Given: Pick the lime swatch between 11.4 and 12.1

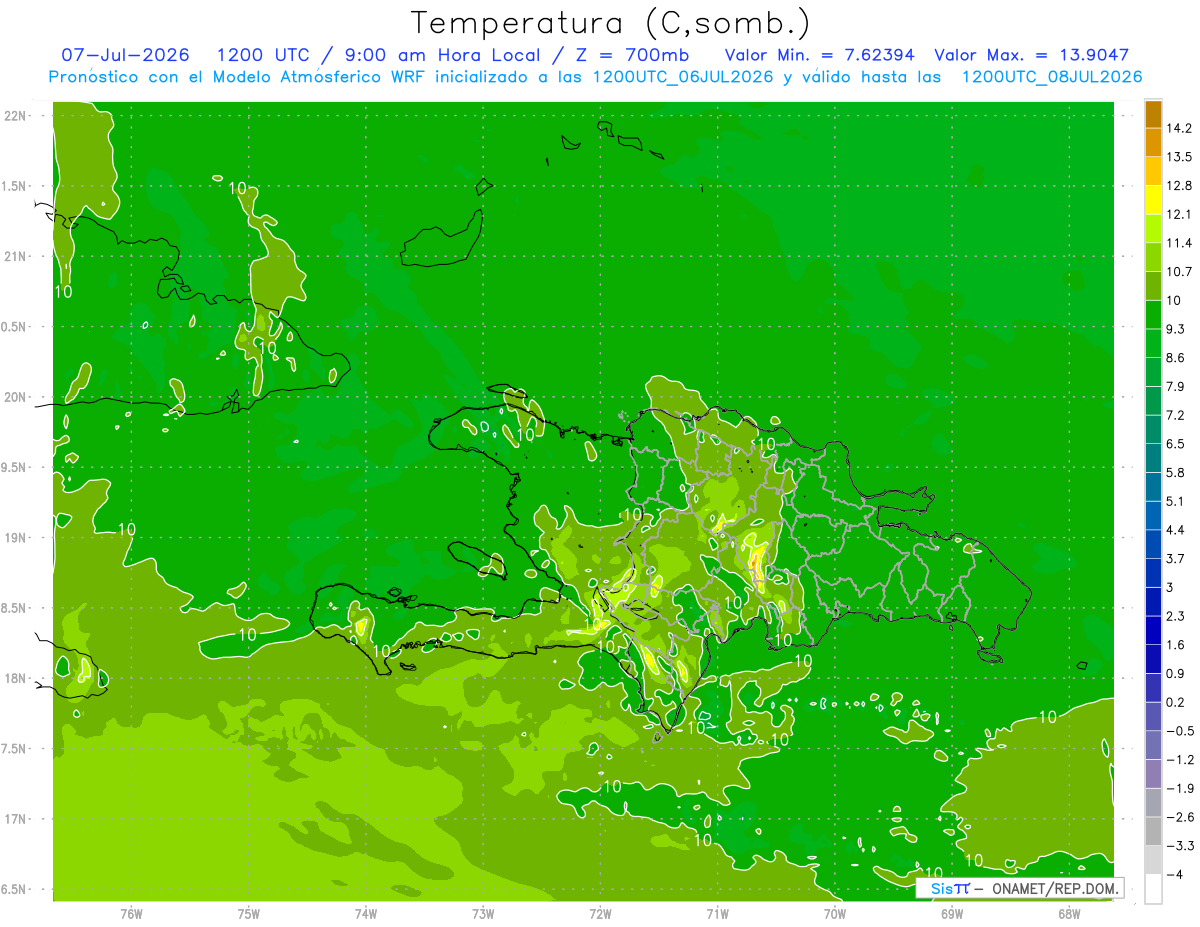Looking at the screenshot, I should click(1153, 229).
